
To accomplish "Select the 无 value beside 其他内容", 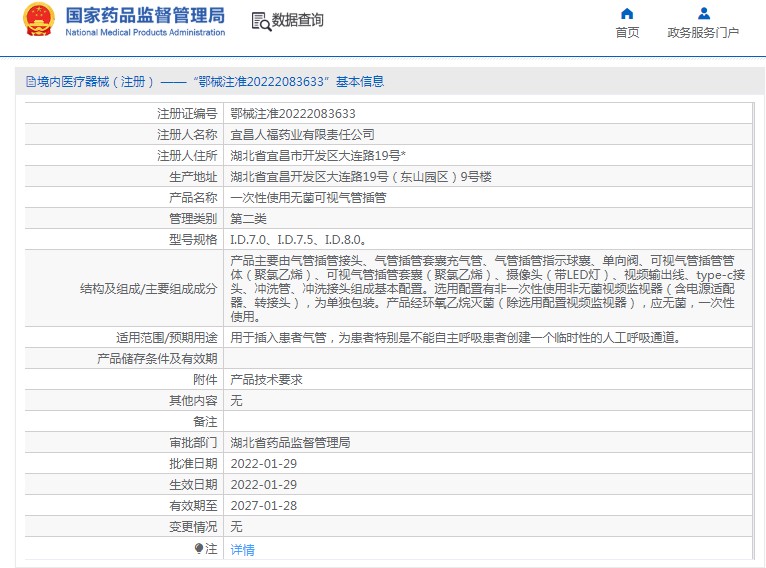I will tap(236, 400).
